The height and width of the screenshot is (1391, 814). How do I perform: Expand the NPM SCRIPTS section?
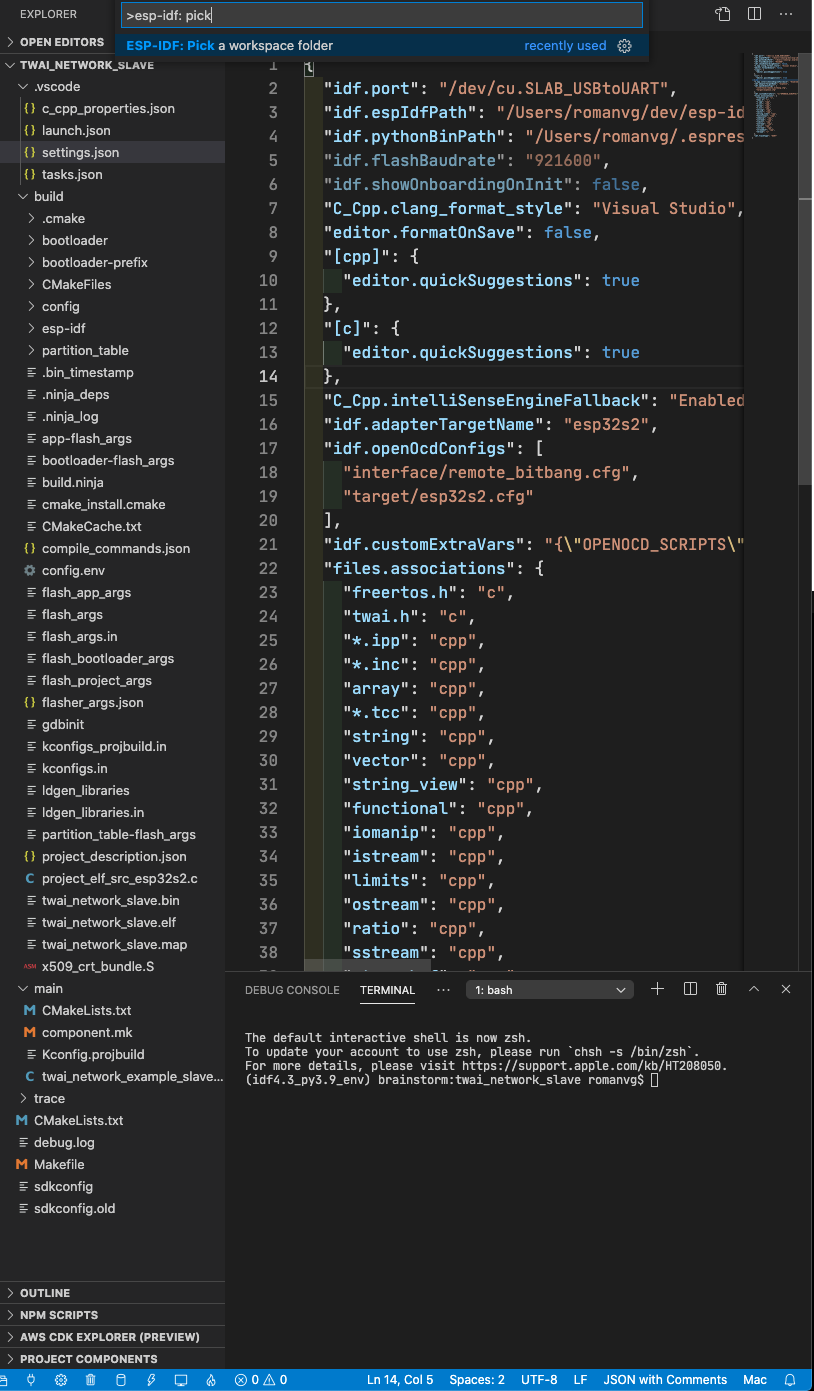tap(60, 1314)
